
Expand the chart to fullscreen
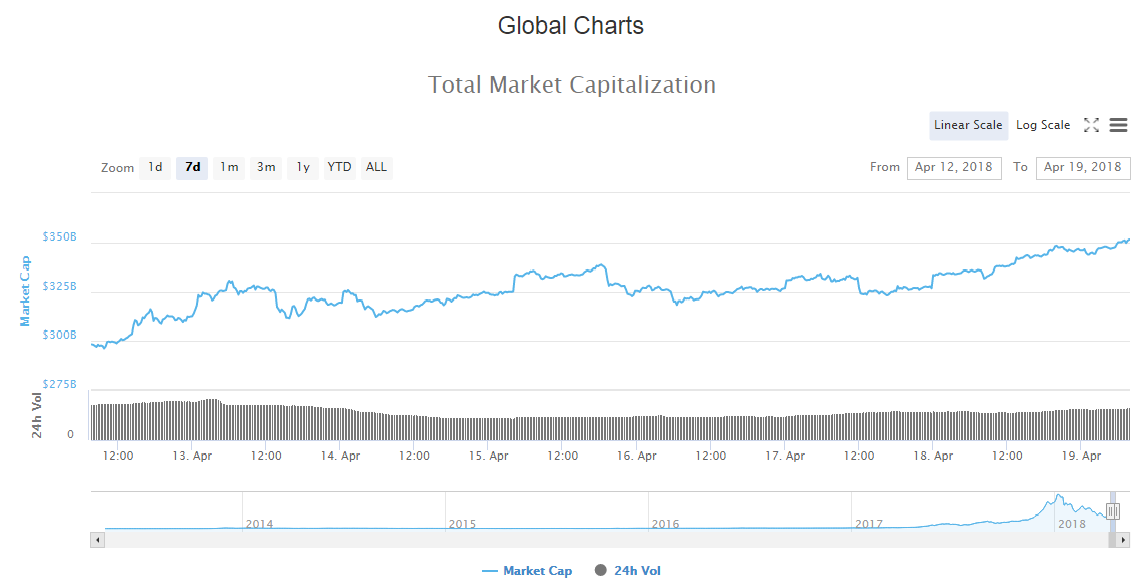coord(1091,125)
